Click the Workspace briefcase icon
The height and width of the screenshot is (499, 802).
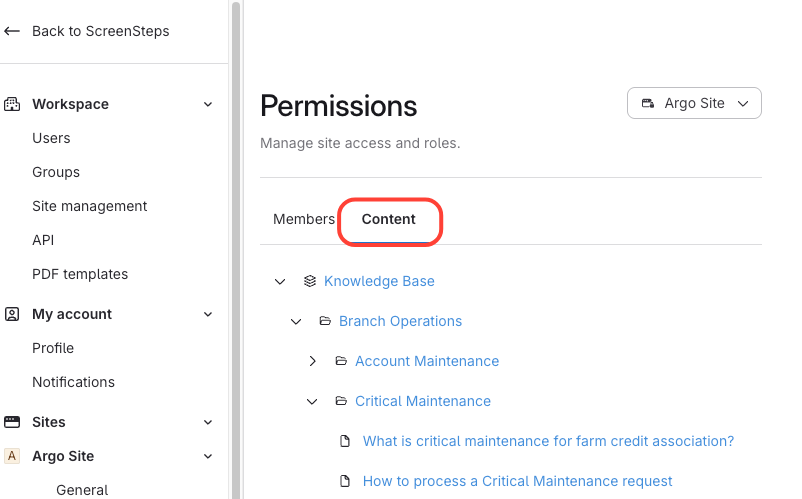point(12,104)
